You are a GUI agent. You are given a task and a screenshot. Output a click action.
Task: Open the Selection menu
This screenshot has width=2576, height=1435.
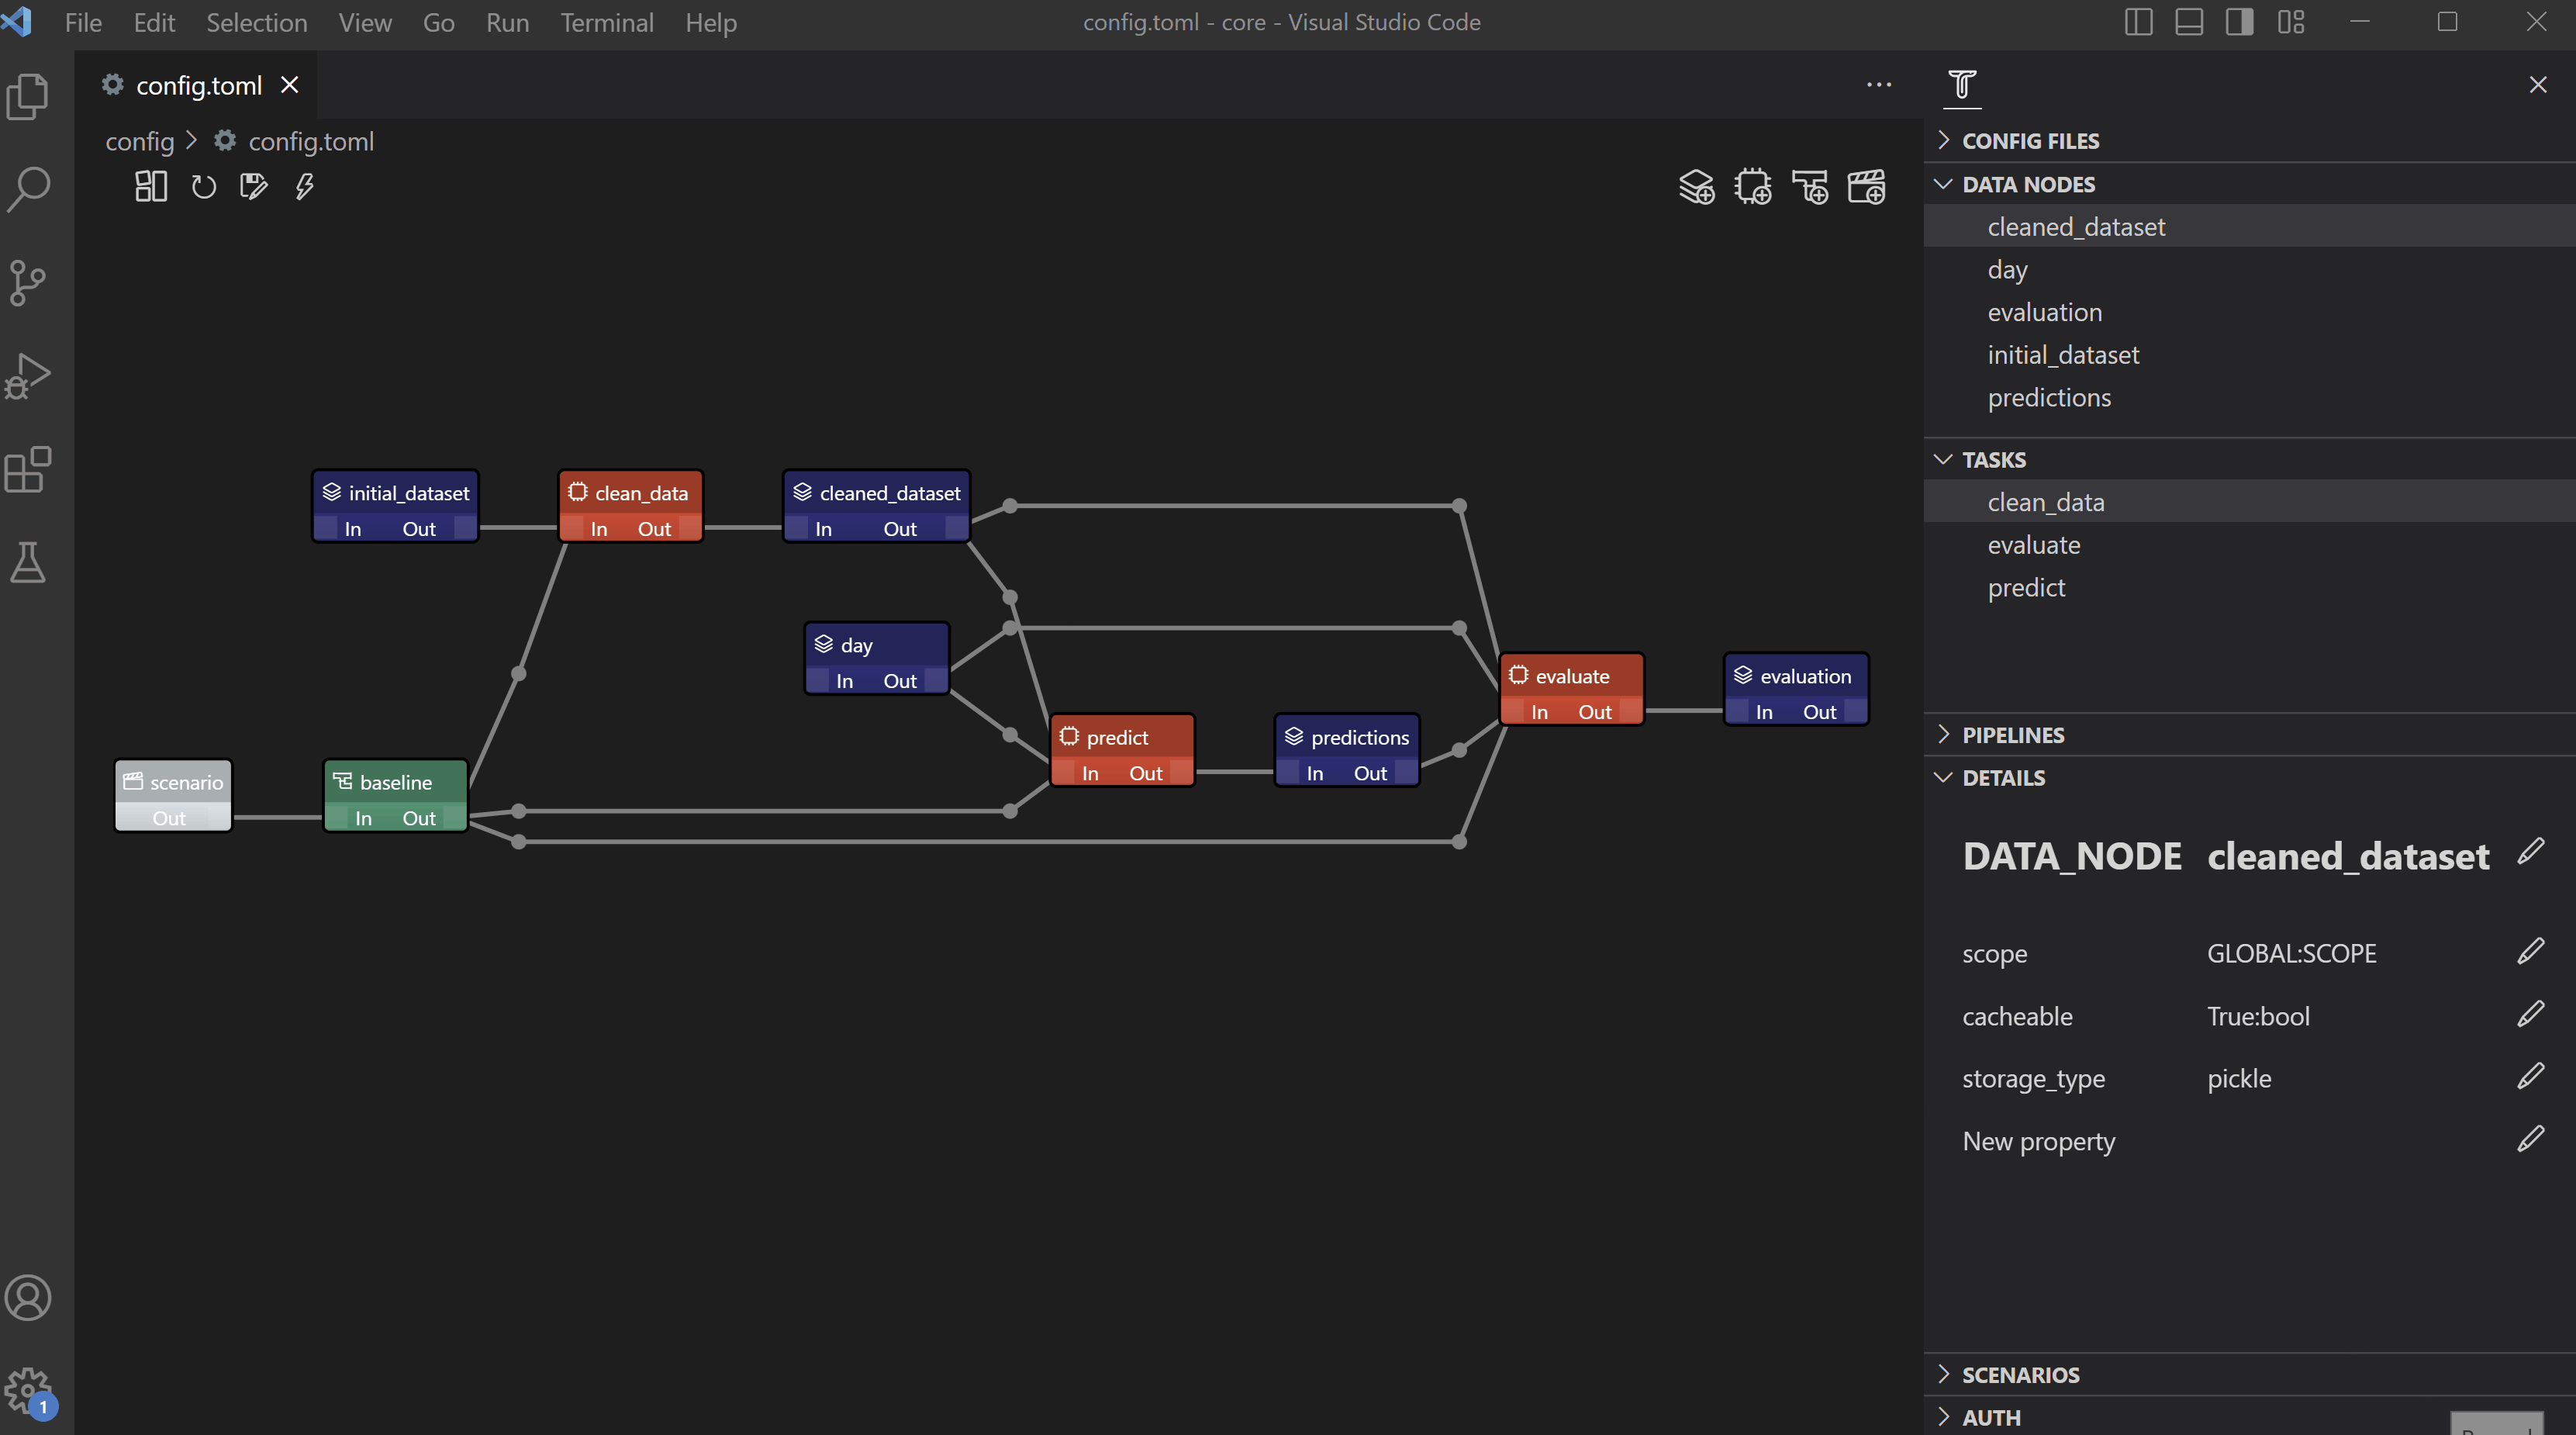tap(256, 22)
